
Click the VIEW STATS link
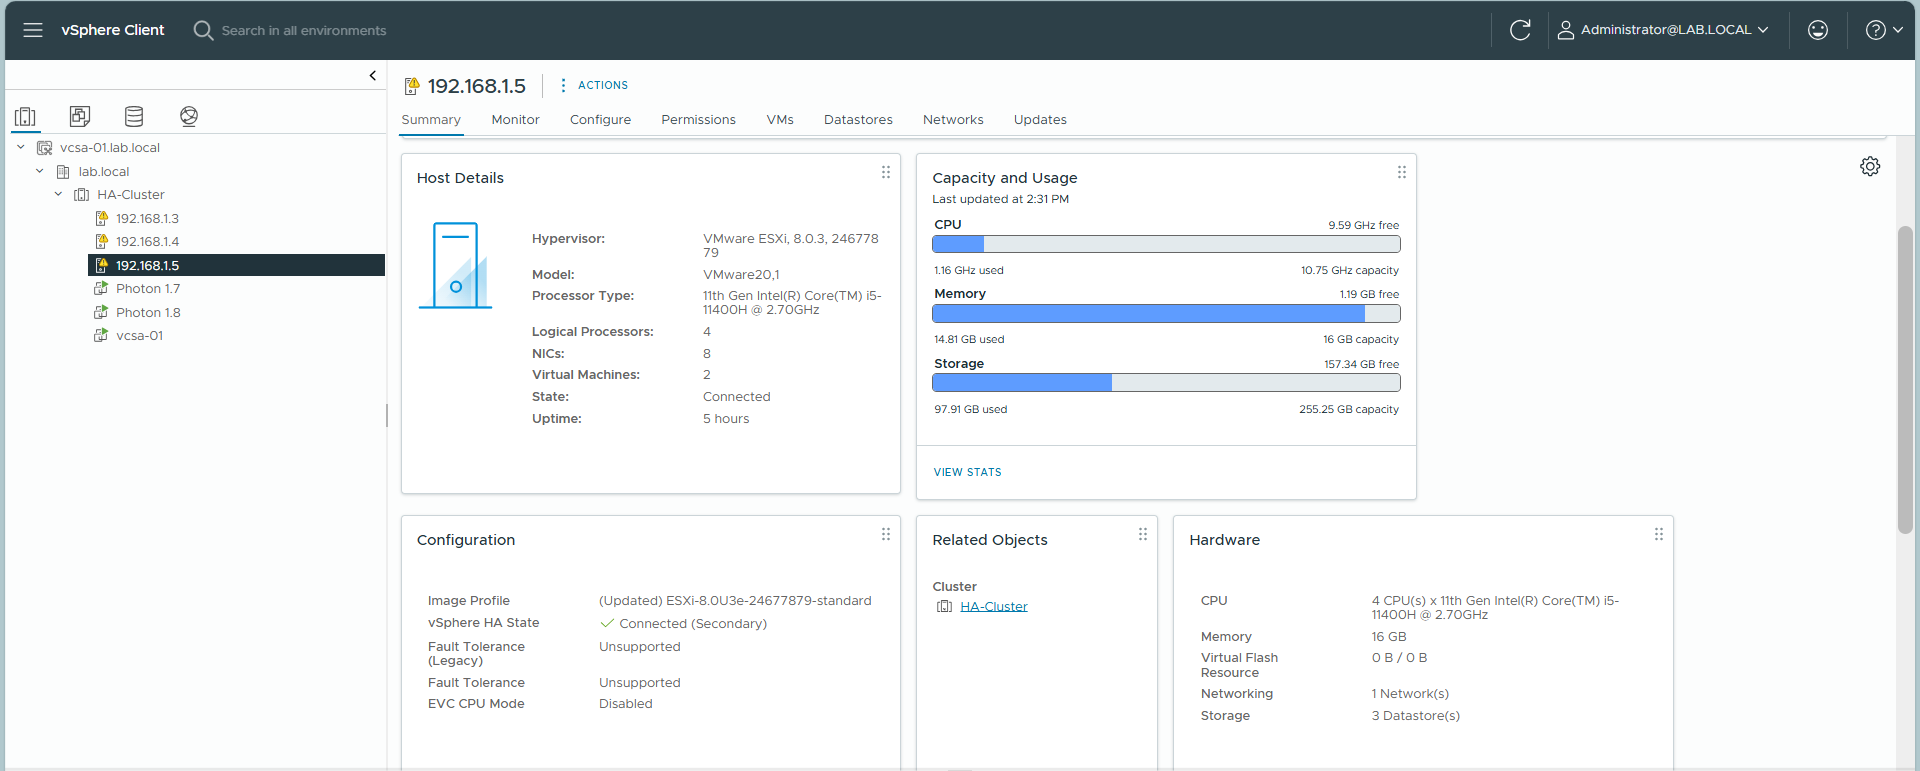tap(967, 472)
